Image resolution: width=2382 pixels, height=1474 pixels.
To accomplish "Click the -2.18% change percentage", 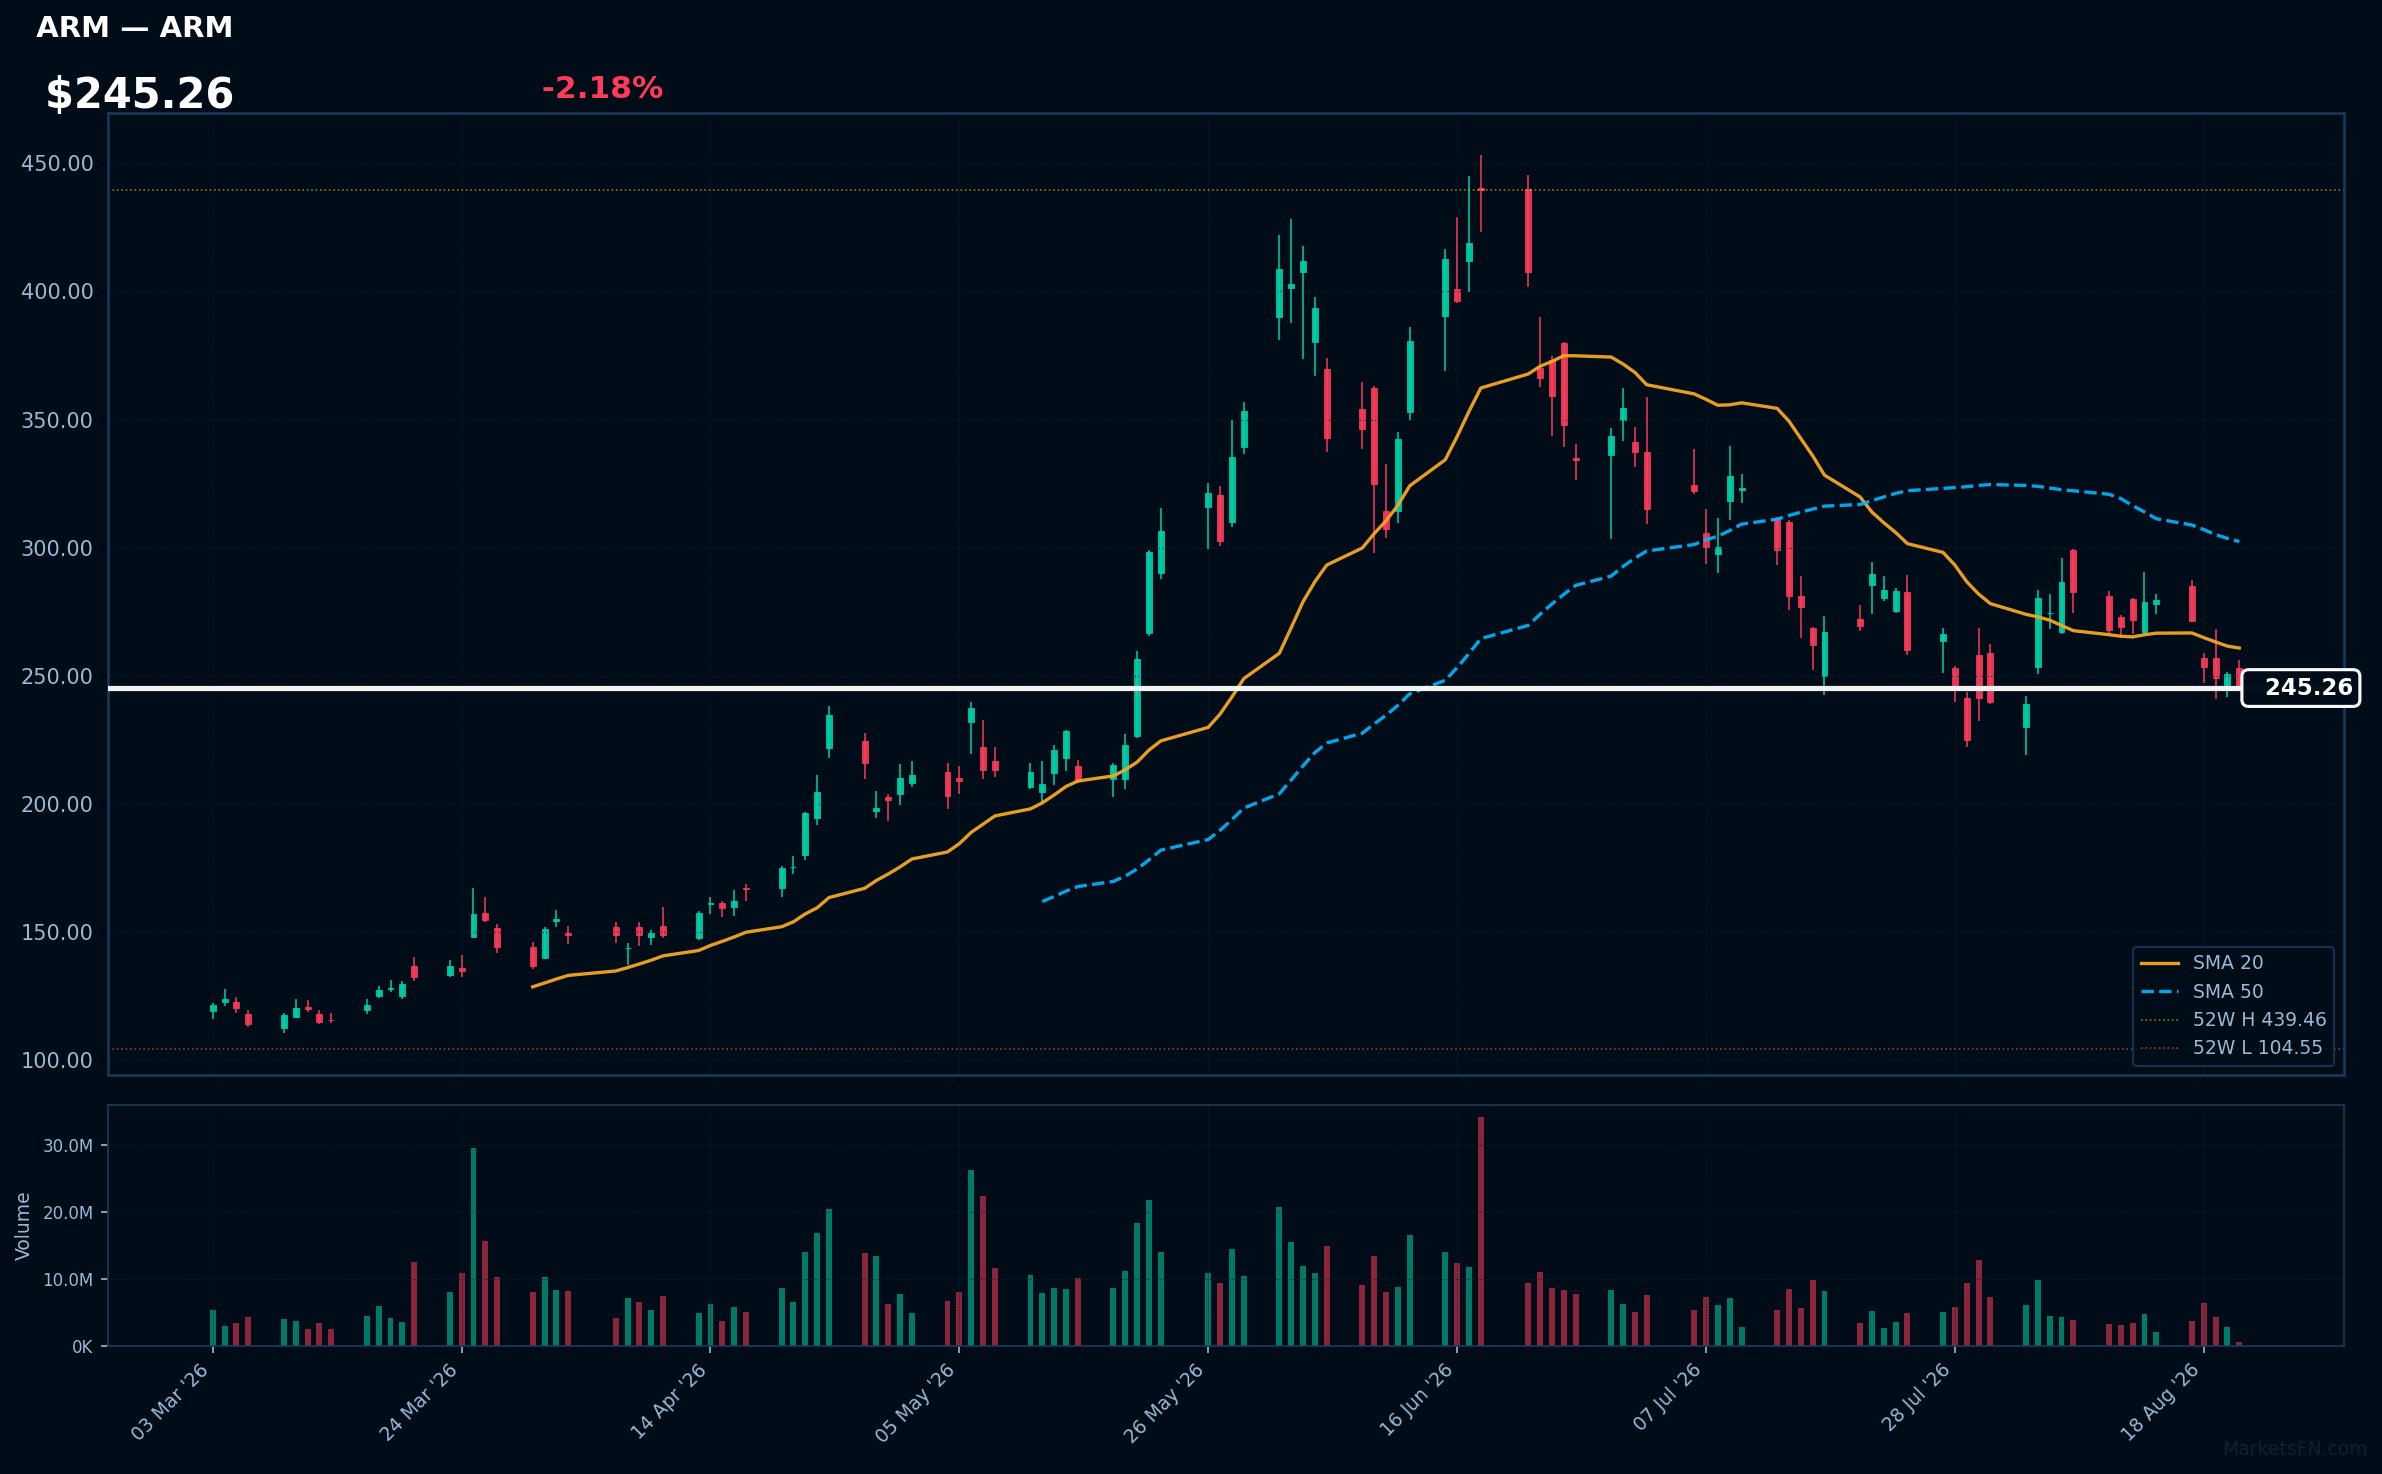I will [602, 88].
